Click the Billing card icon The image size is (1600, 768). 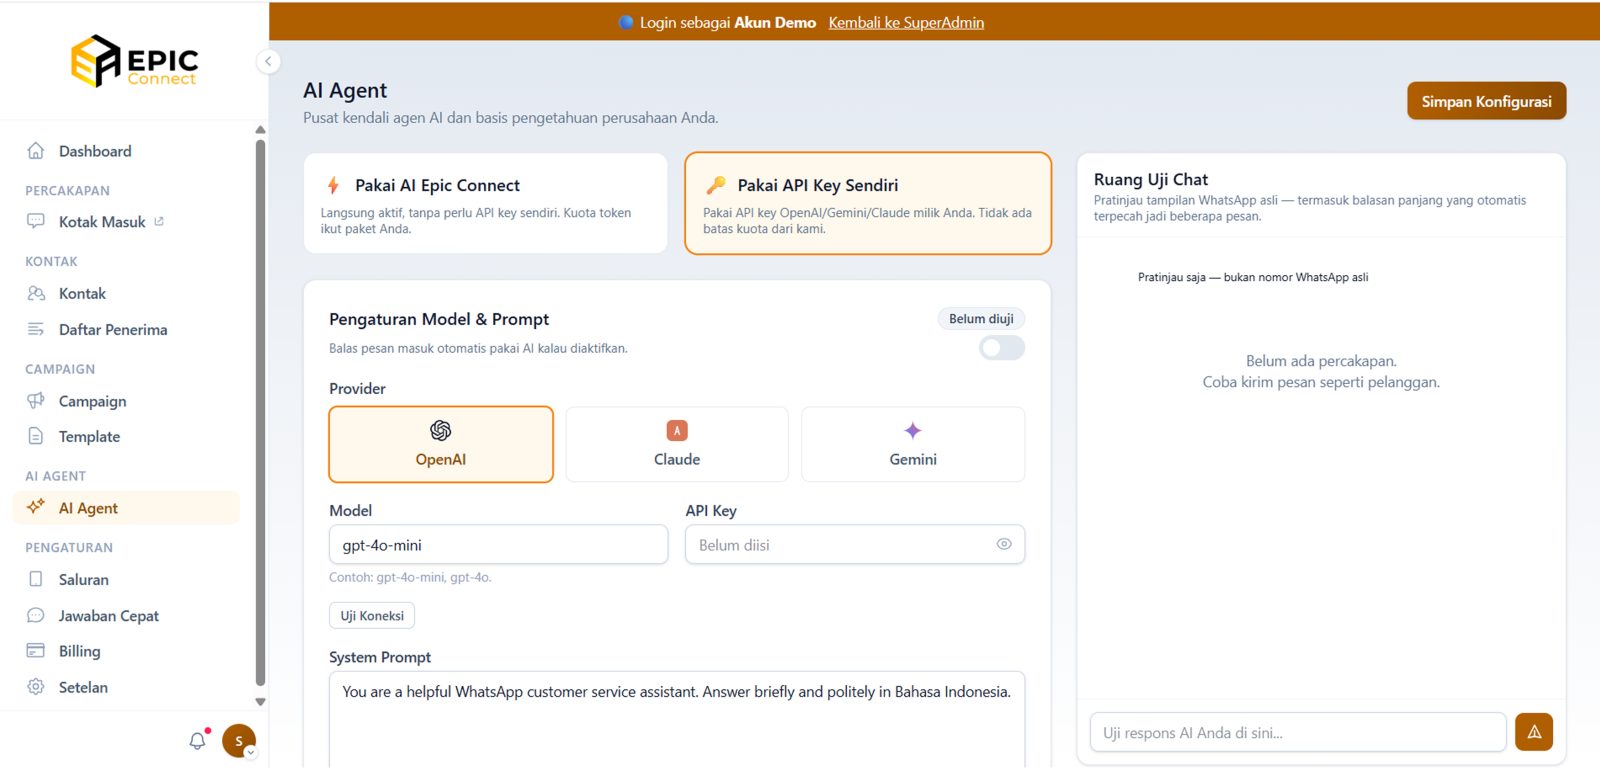36,650
